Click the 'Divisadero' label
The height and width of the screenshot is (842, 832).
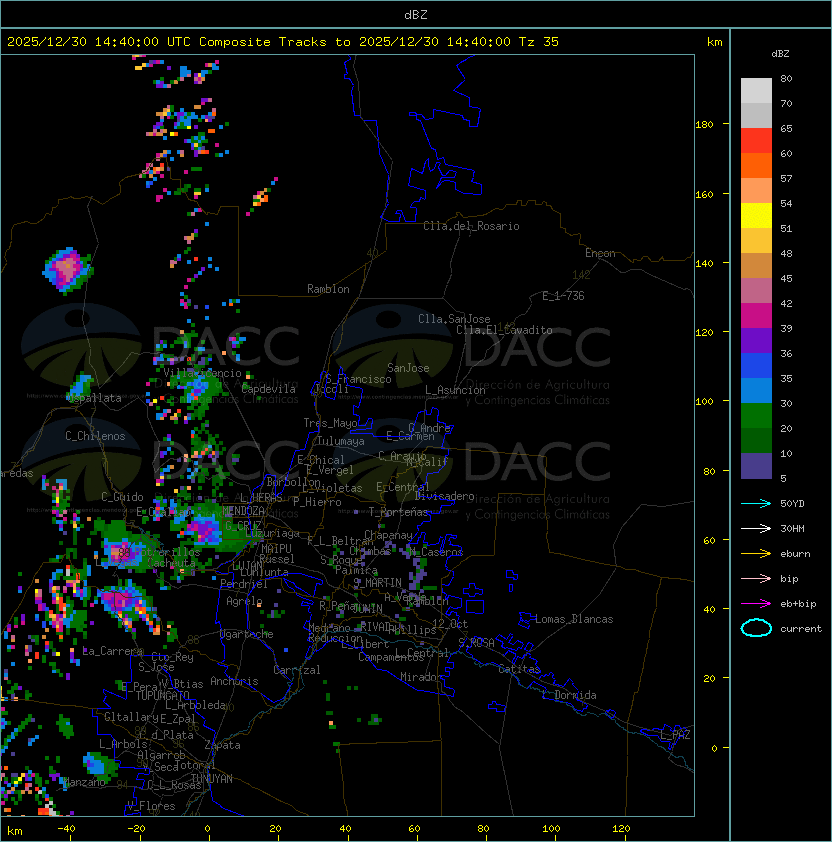[x=445, y=496]
